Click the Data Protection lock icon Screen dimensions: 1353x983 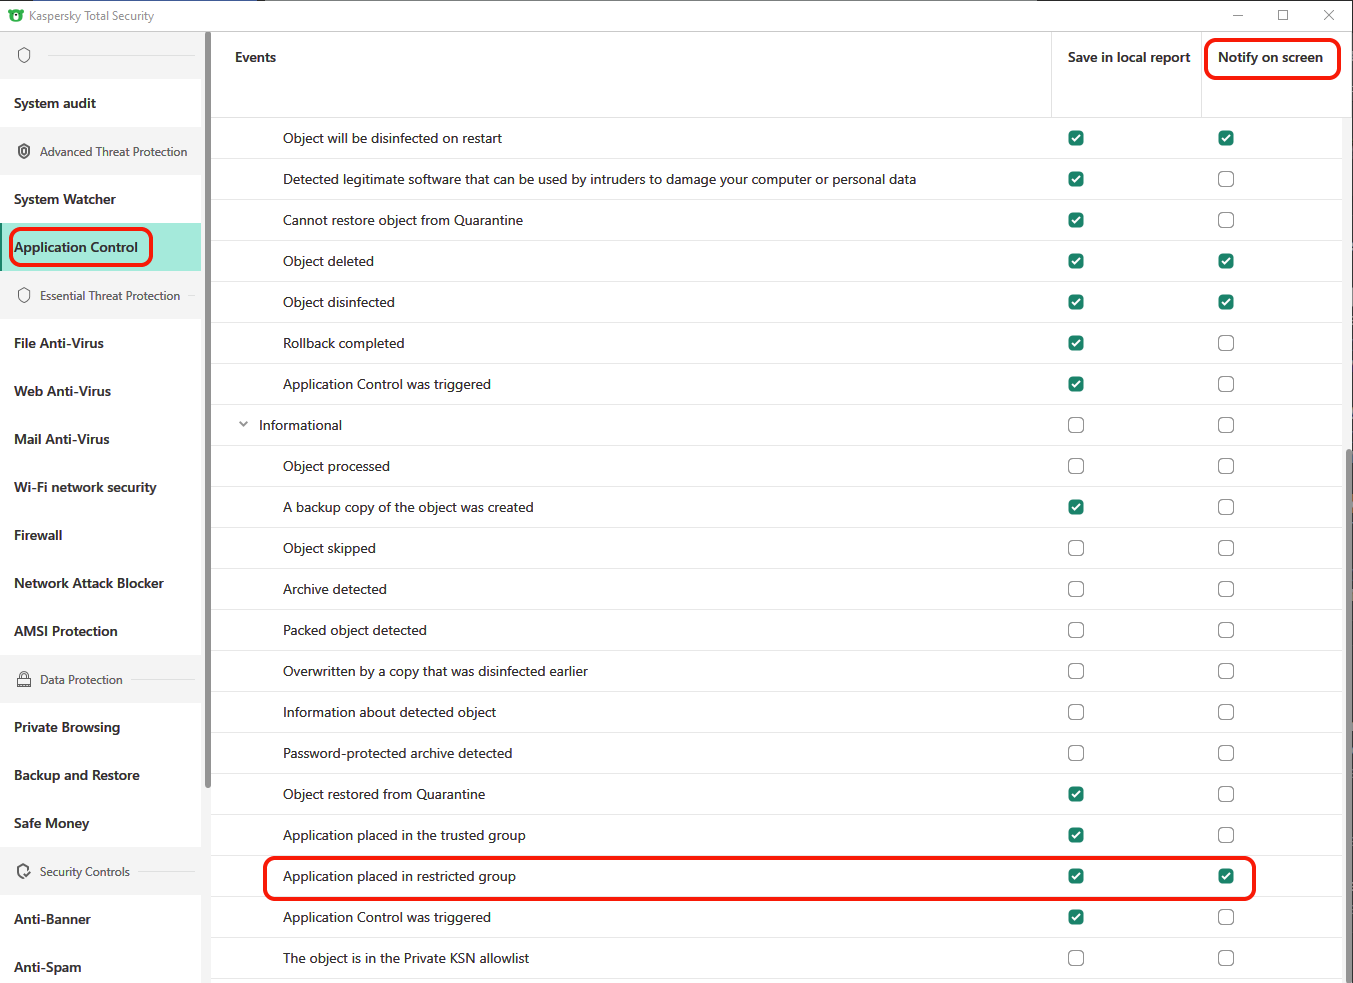coord(24,680)
